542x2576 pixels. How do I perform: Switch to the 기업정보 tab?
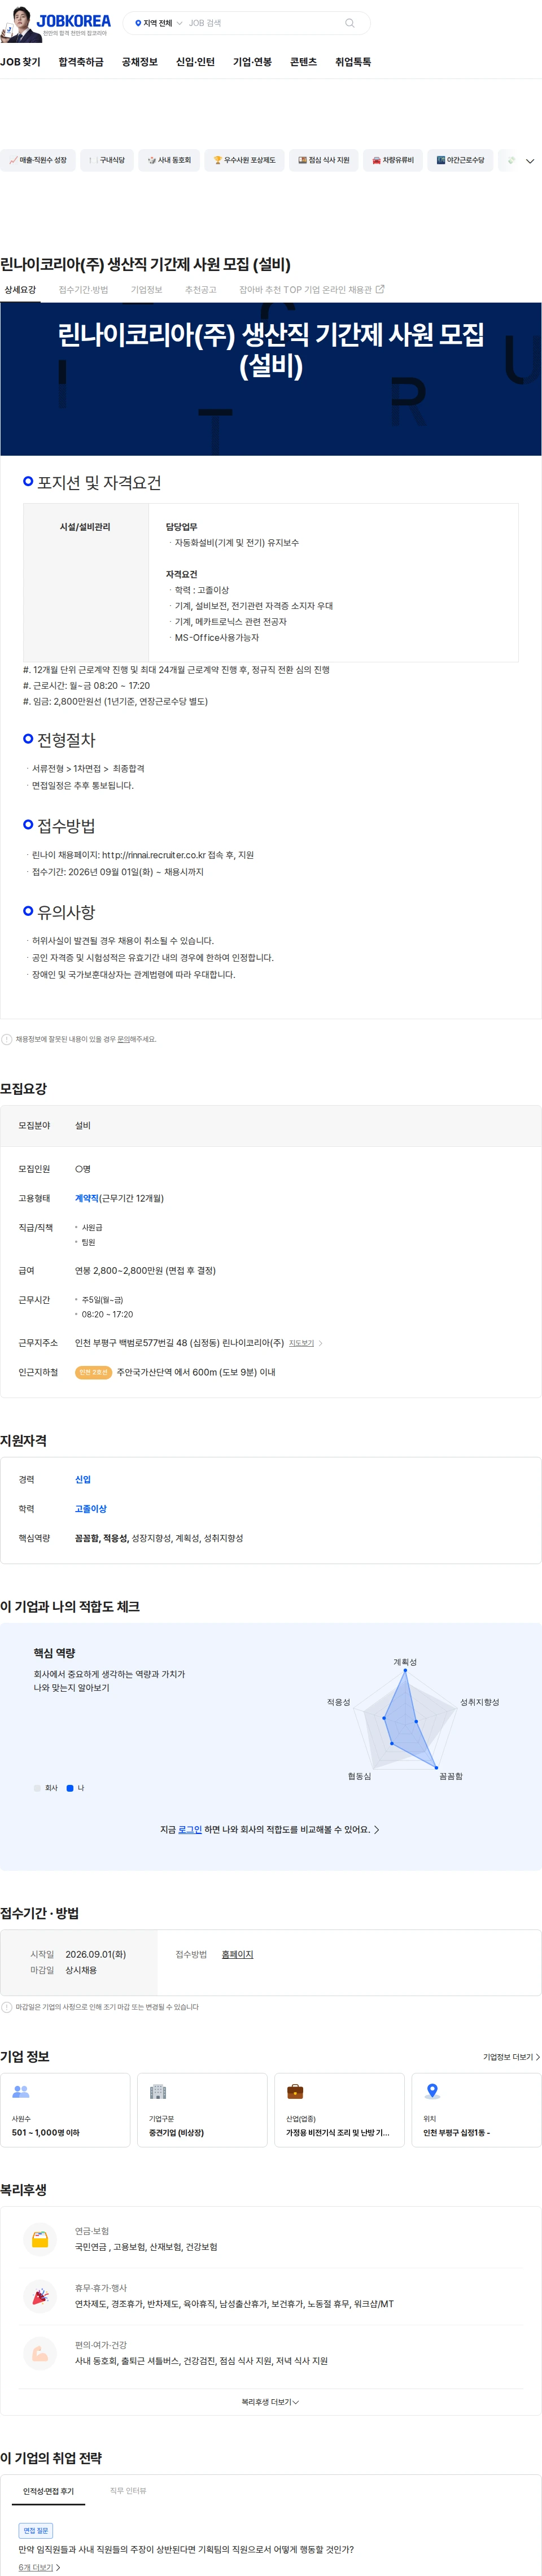pos(146,290)
